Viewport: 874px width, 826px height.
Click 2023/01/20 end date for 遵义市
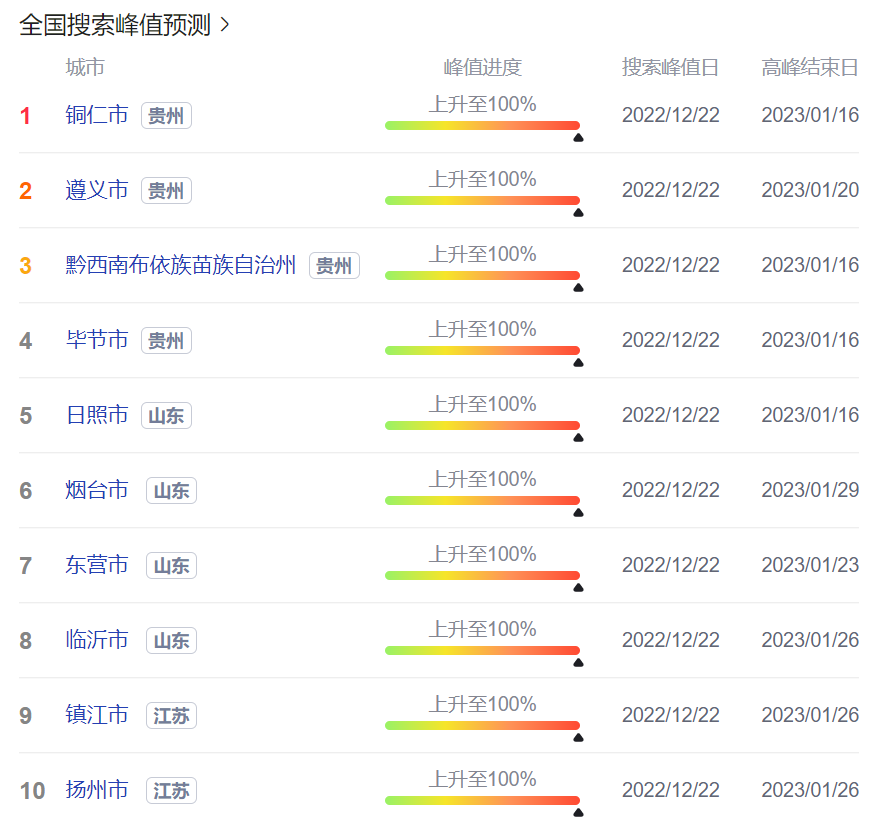810,190
